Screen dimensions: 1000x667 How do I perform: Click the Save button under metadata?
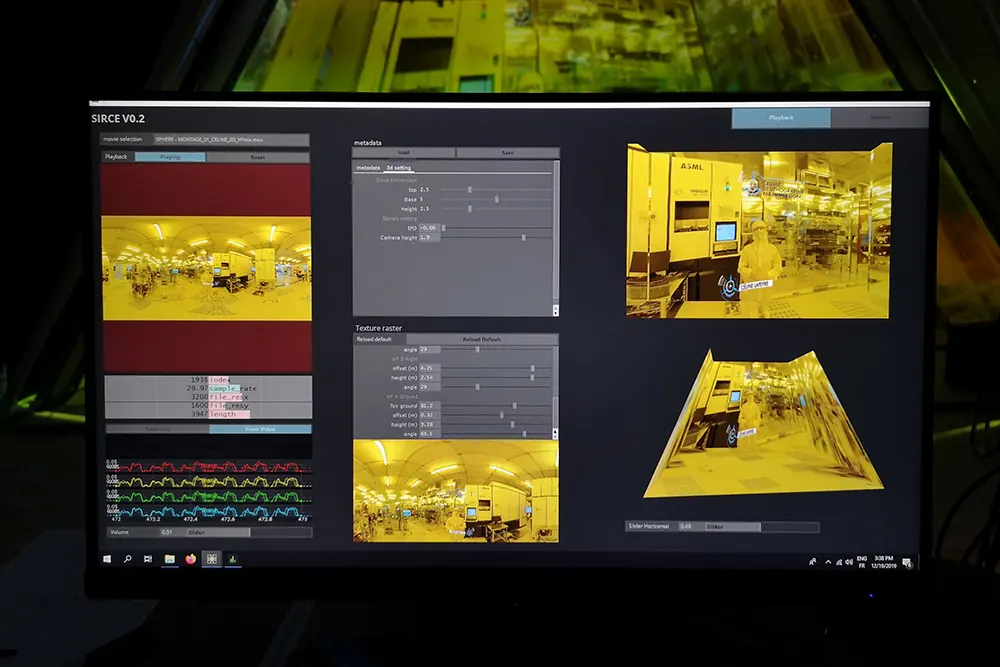tap(508, 152)
